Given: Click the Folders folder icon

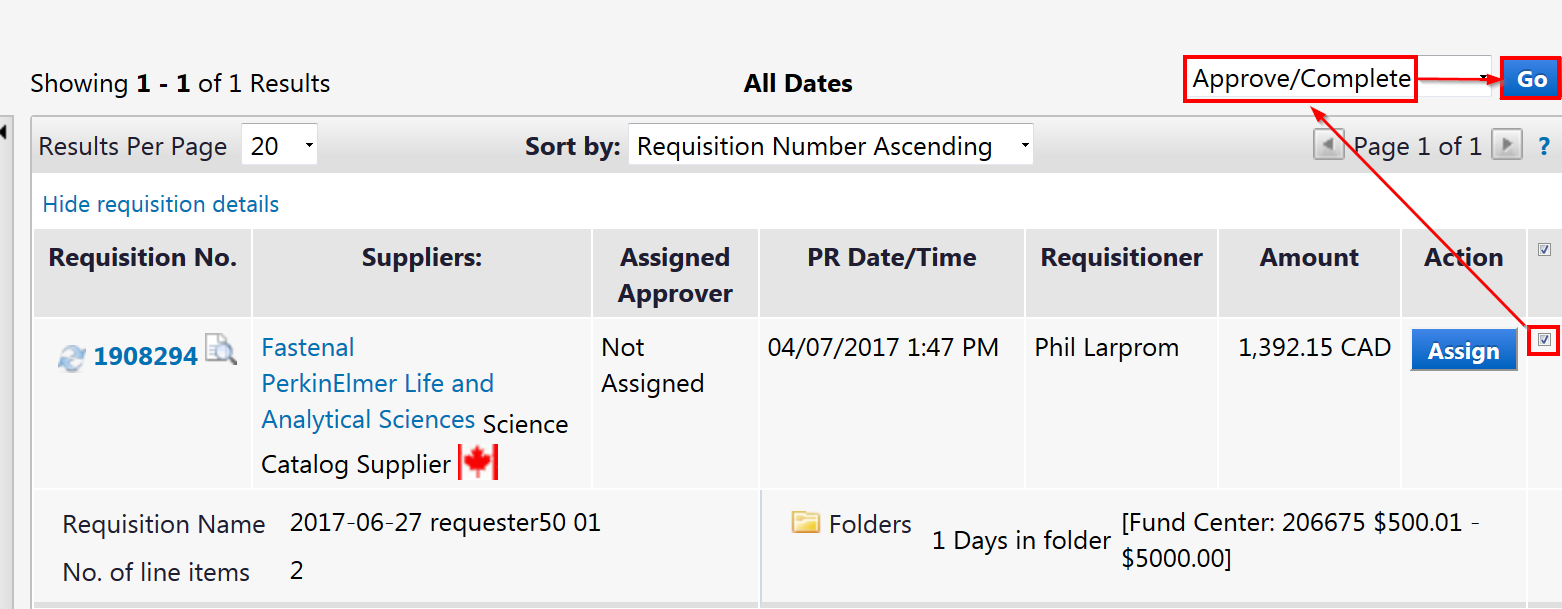Looking at the screenshot, I should pyautogui.click(x=805, y=523).
